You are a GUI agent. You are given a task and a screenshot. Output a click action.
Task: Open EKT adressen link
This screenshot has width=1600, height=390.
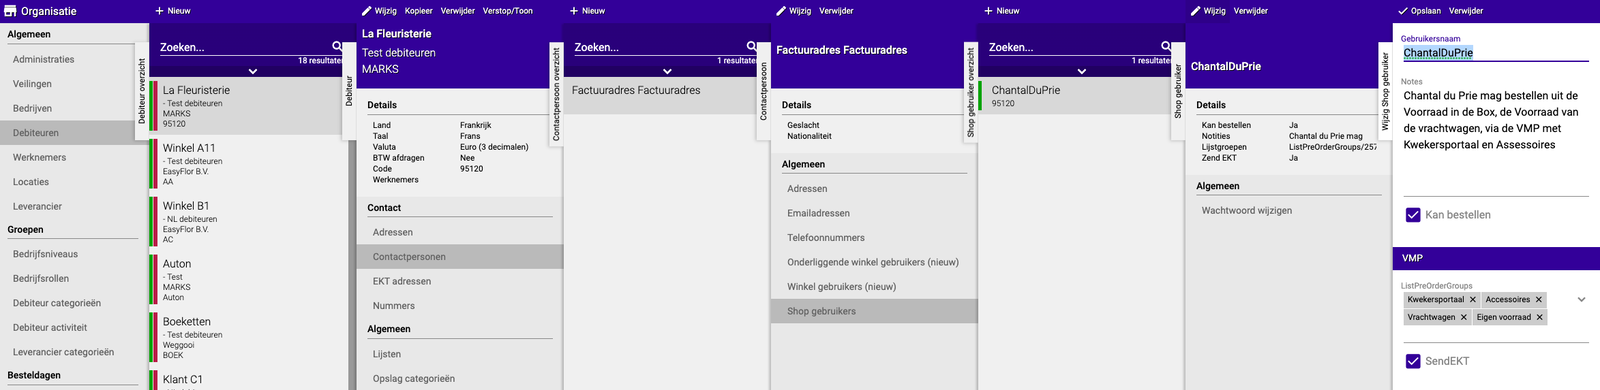pyautogui.click(x=460, y=281)
